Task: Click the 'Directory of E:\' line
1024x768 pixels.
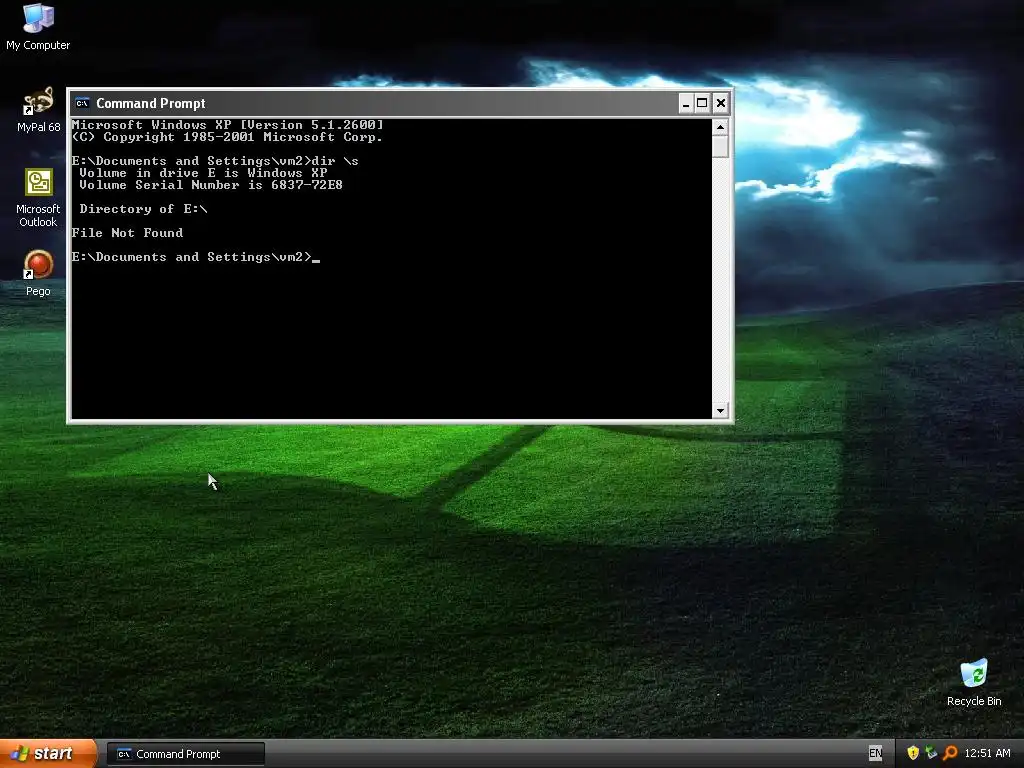Action: tap(143, 209)
